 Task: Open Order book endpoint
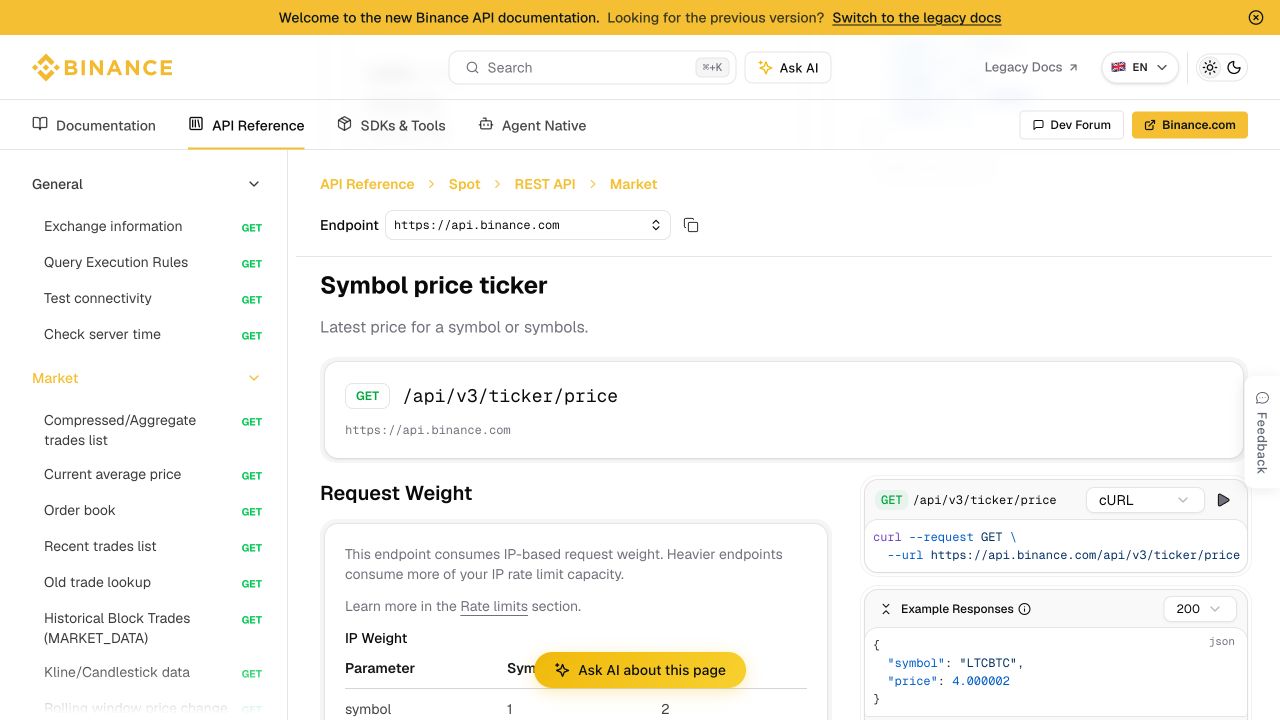[x=153, y=511]
